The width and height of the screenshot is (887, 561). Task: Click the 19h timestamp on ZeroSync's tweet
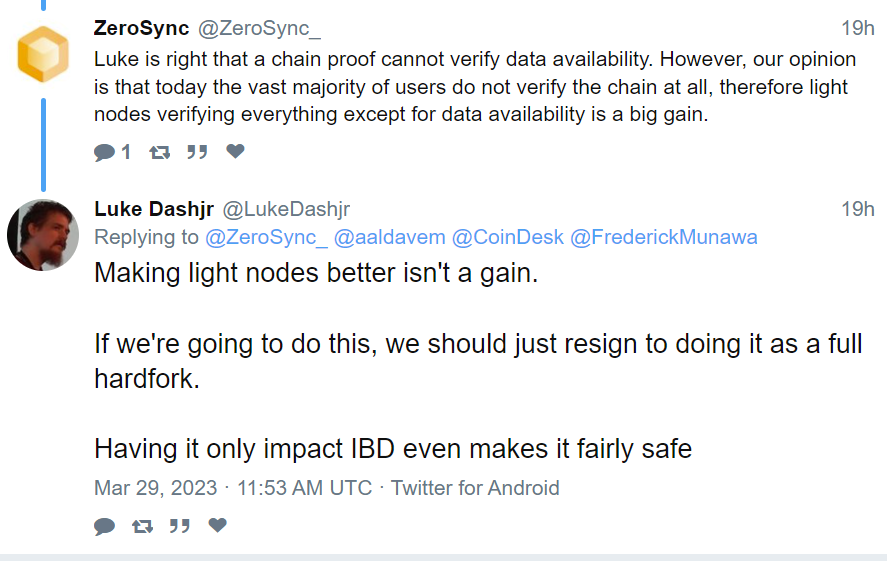click(x=857, y=27)
